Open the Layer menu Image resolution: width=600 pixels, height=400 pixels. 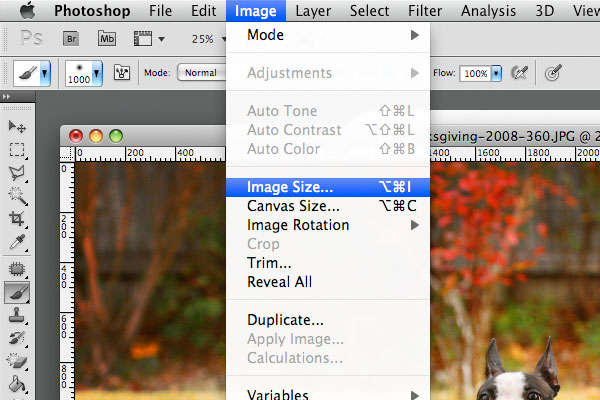[313, 11]
